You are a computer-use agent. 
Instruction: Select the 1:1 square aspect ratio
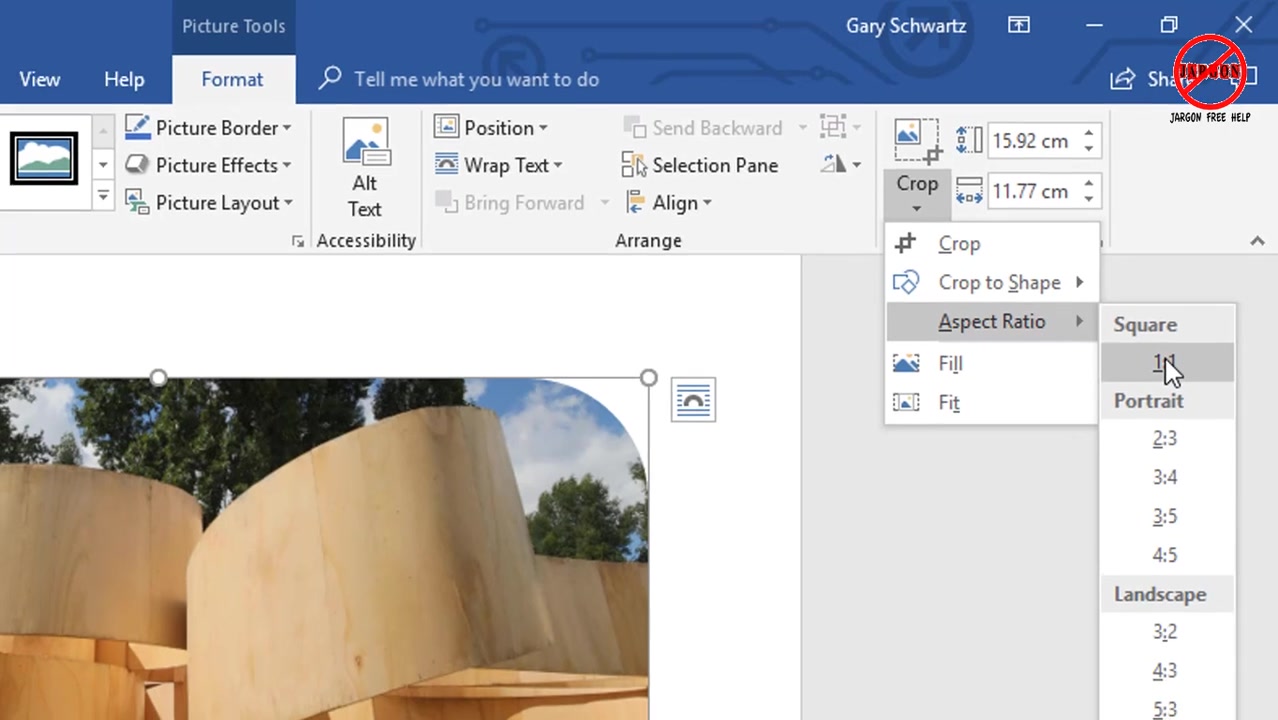point(1164,362)
